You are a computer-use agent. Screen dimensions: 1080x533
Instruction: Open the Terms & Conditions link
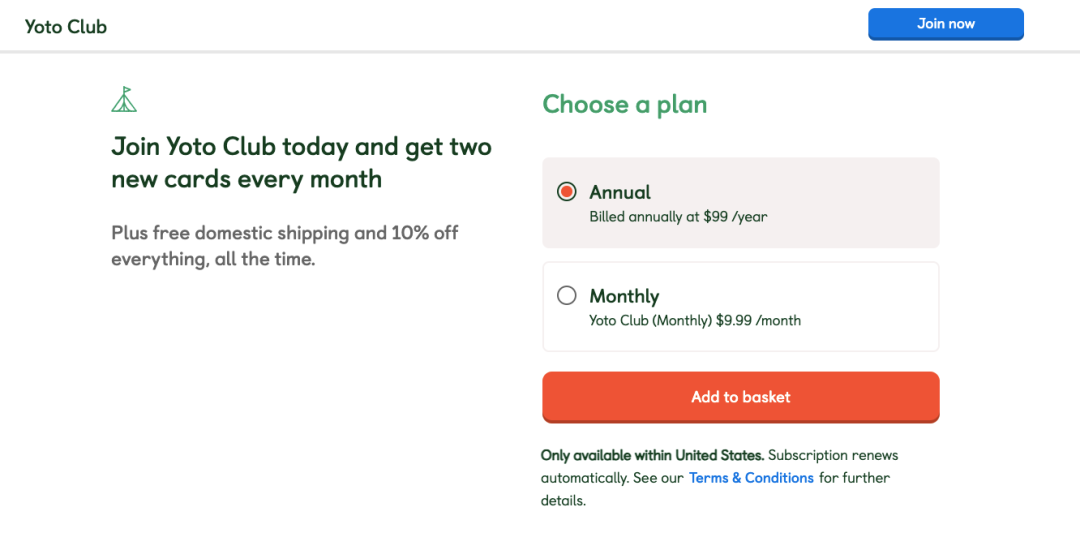pos(751,478)
